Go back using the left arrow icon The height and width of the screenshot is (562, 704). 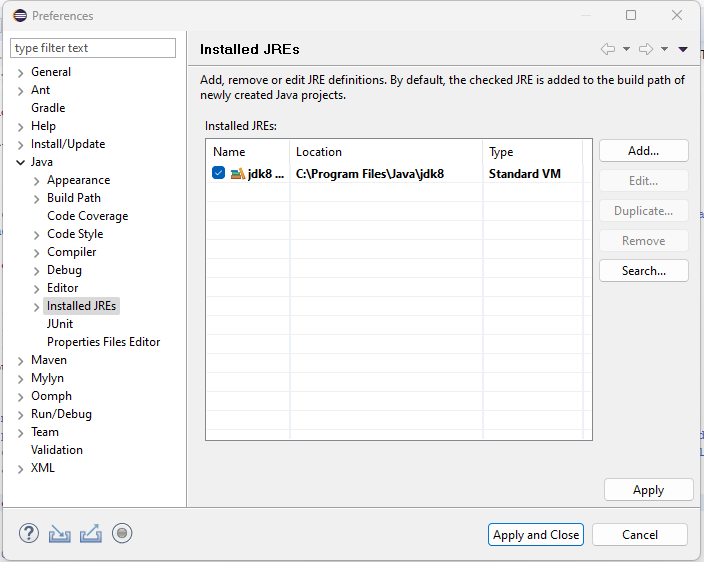coord(608,49)
